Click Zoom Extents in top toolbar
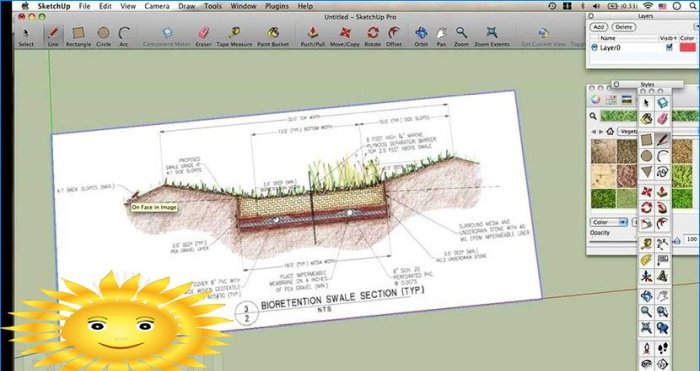 pyautogui.click(x=492, y=36)
